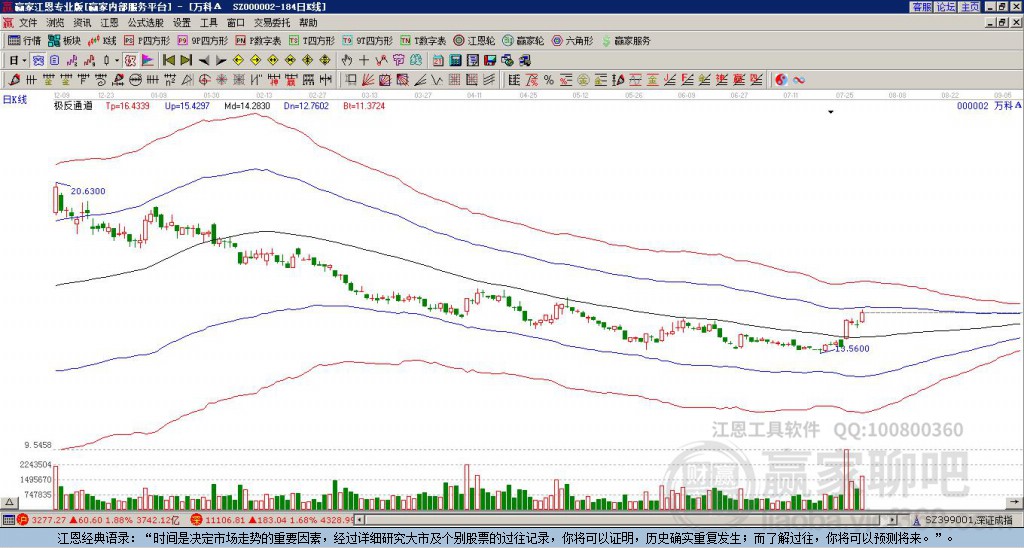
Task: Click the first yellow diamond left-arrow icon
Action: pos(238,61)
